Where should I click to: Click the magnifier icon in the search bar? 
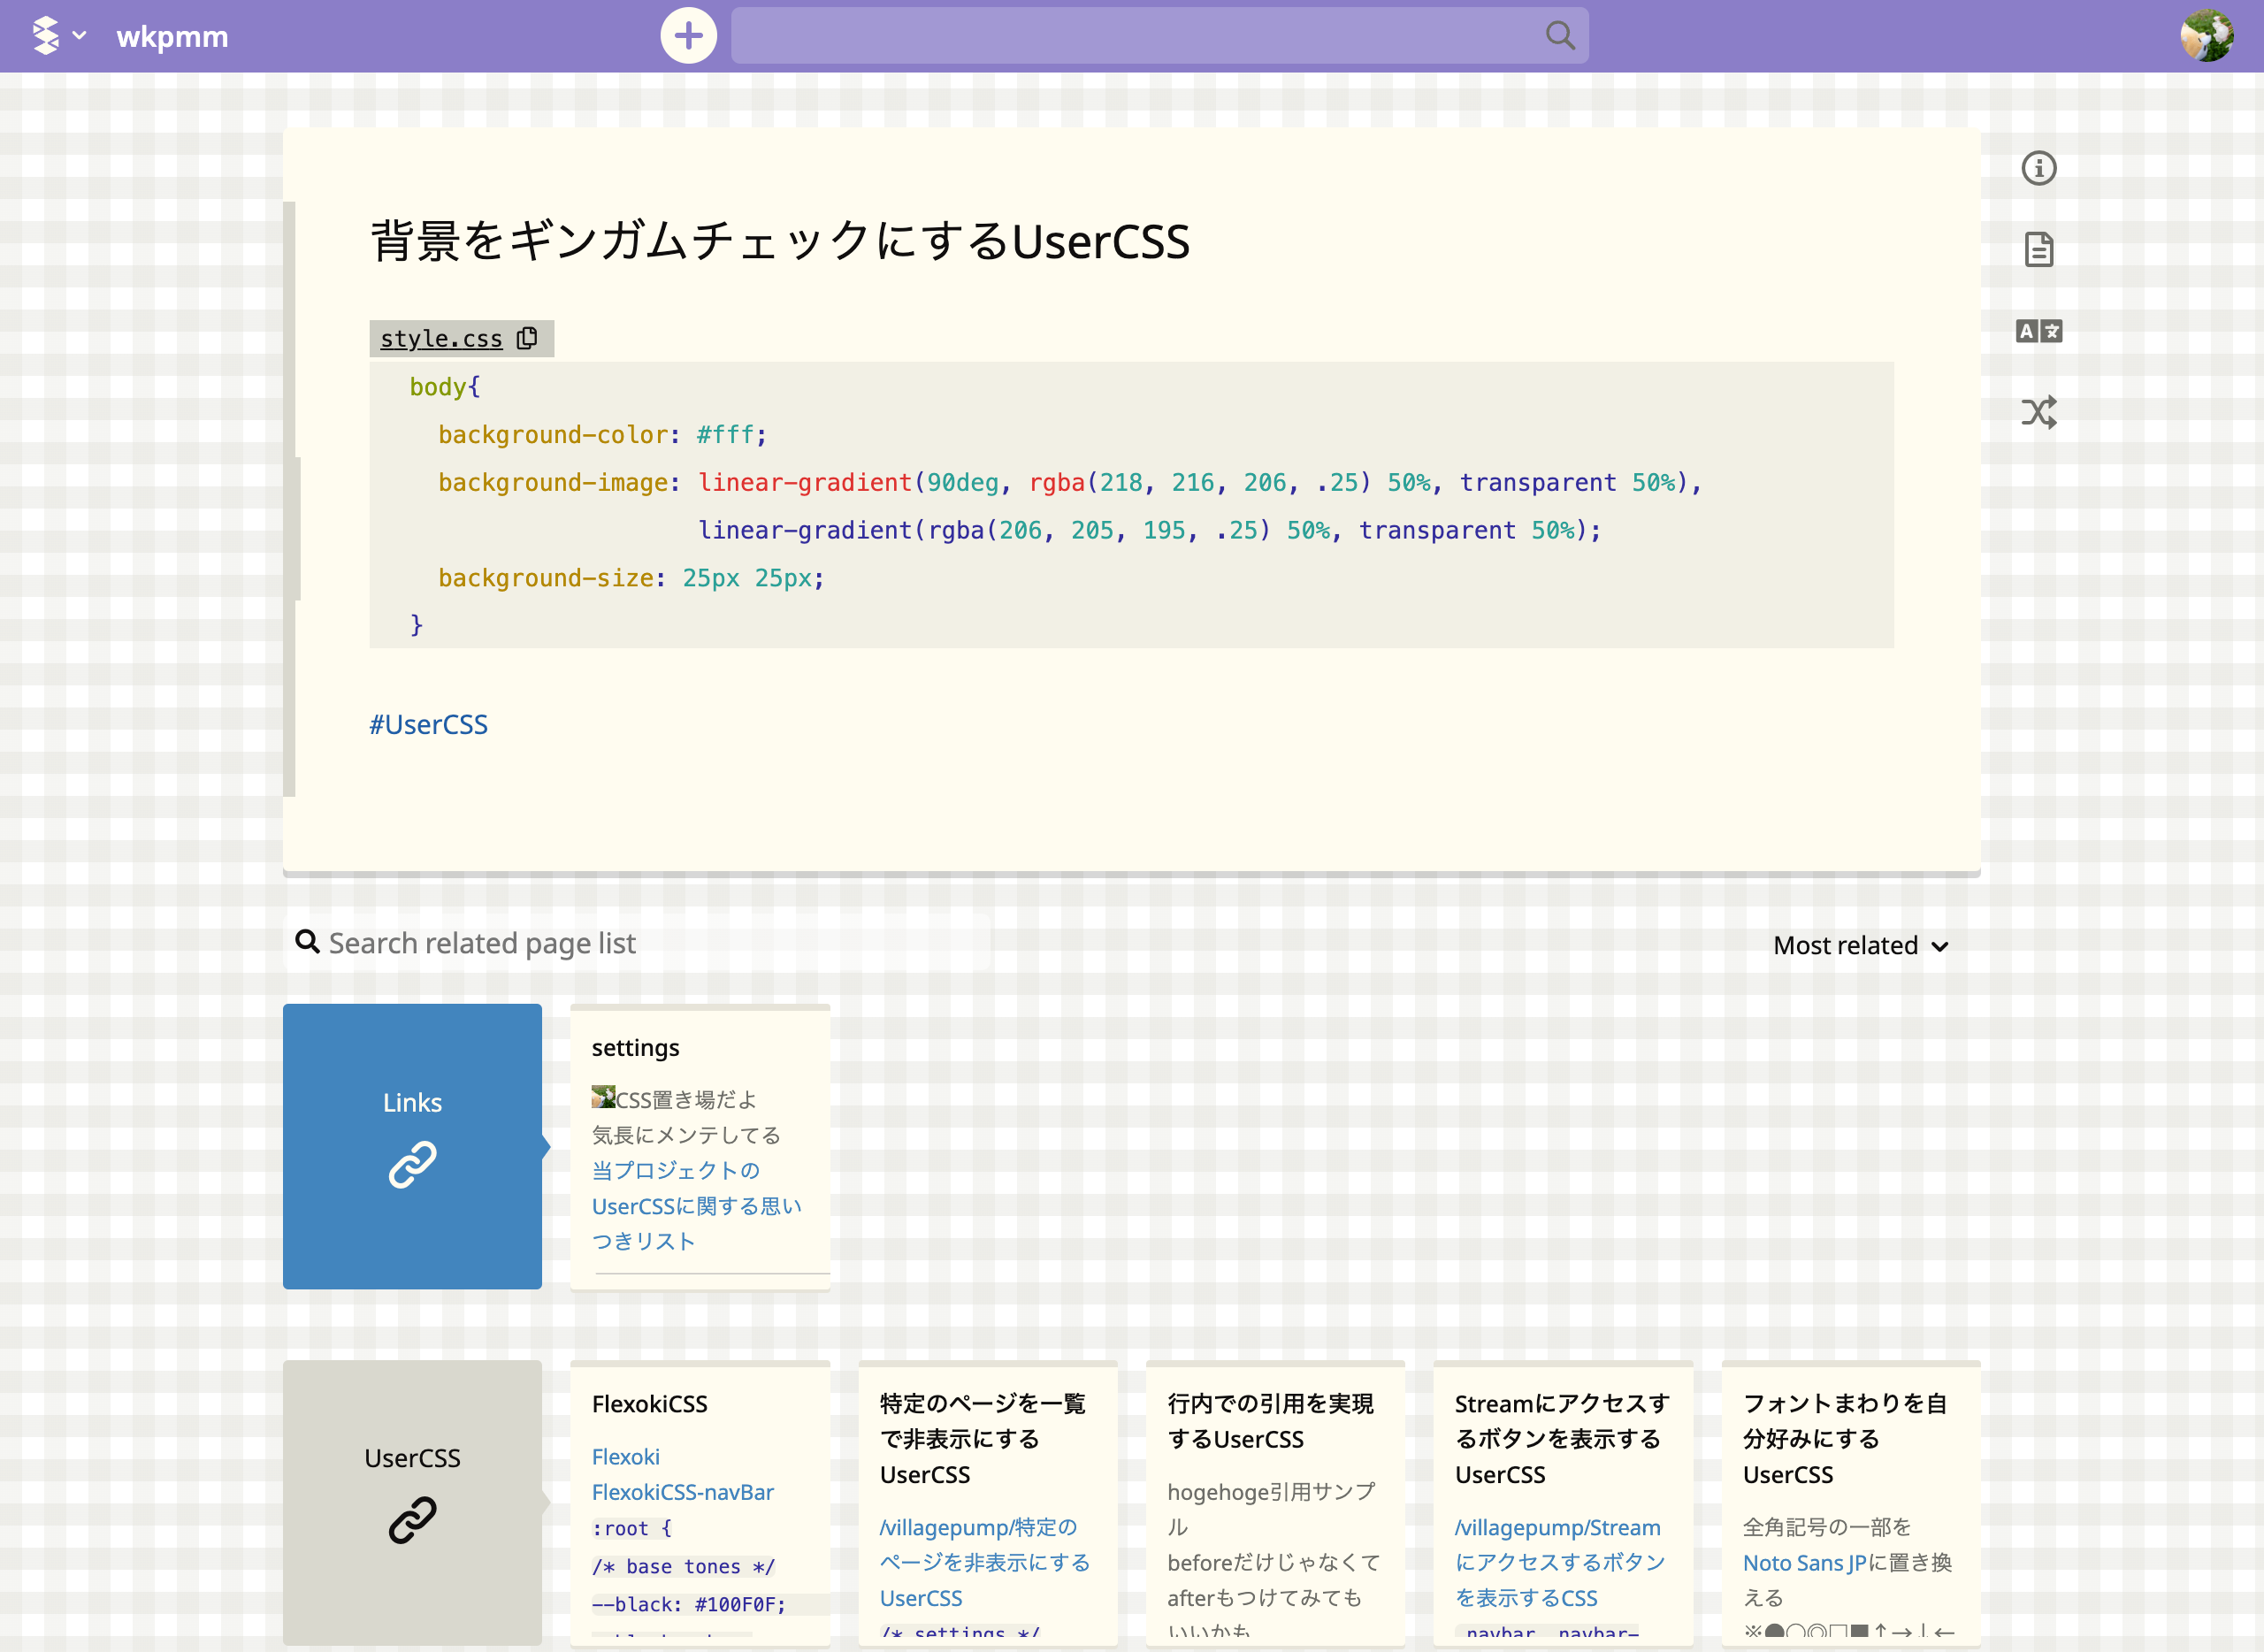point(1559,36)
